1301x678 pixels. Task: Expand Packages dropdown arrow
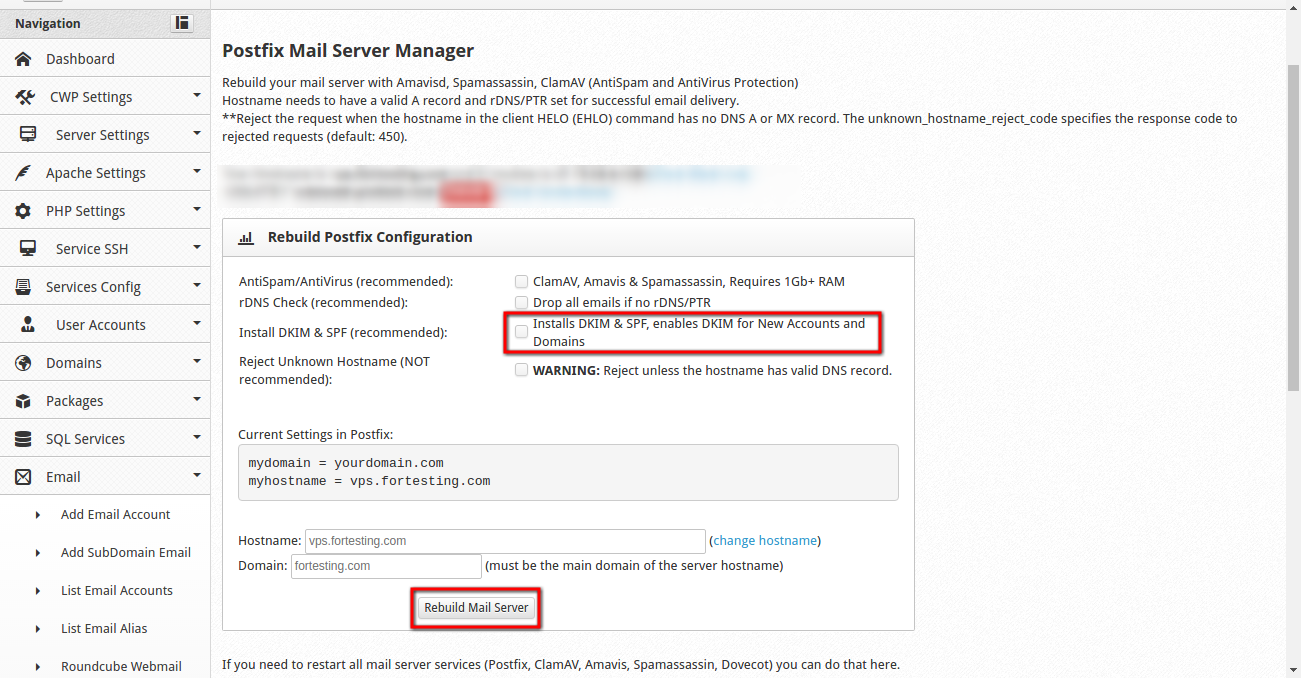[x=197, y=400]
